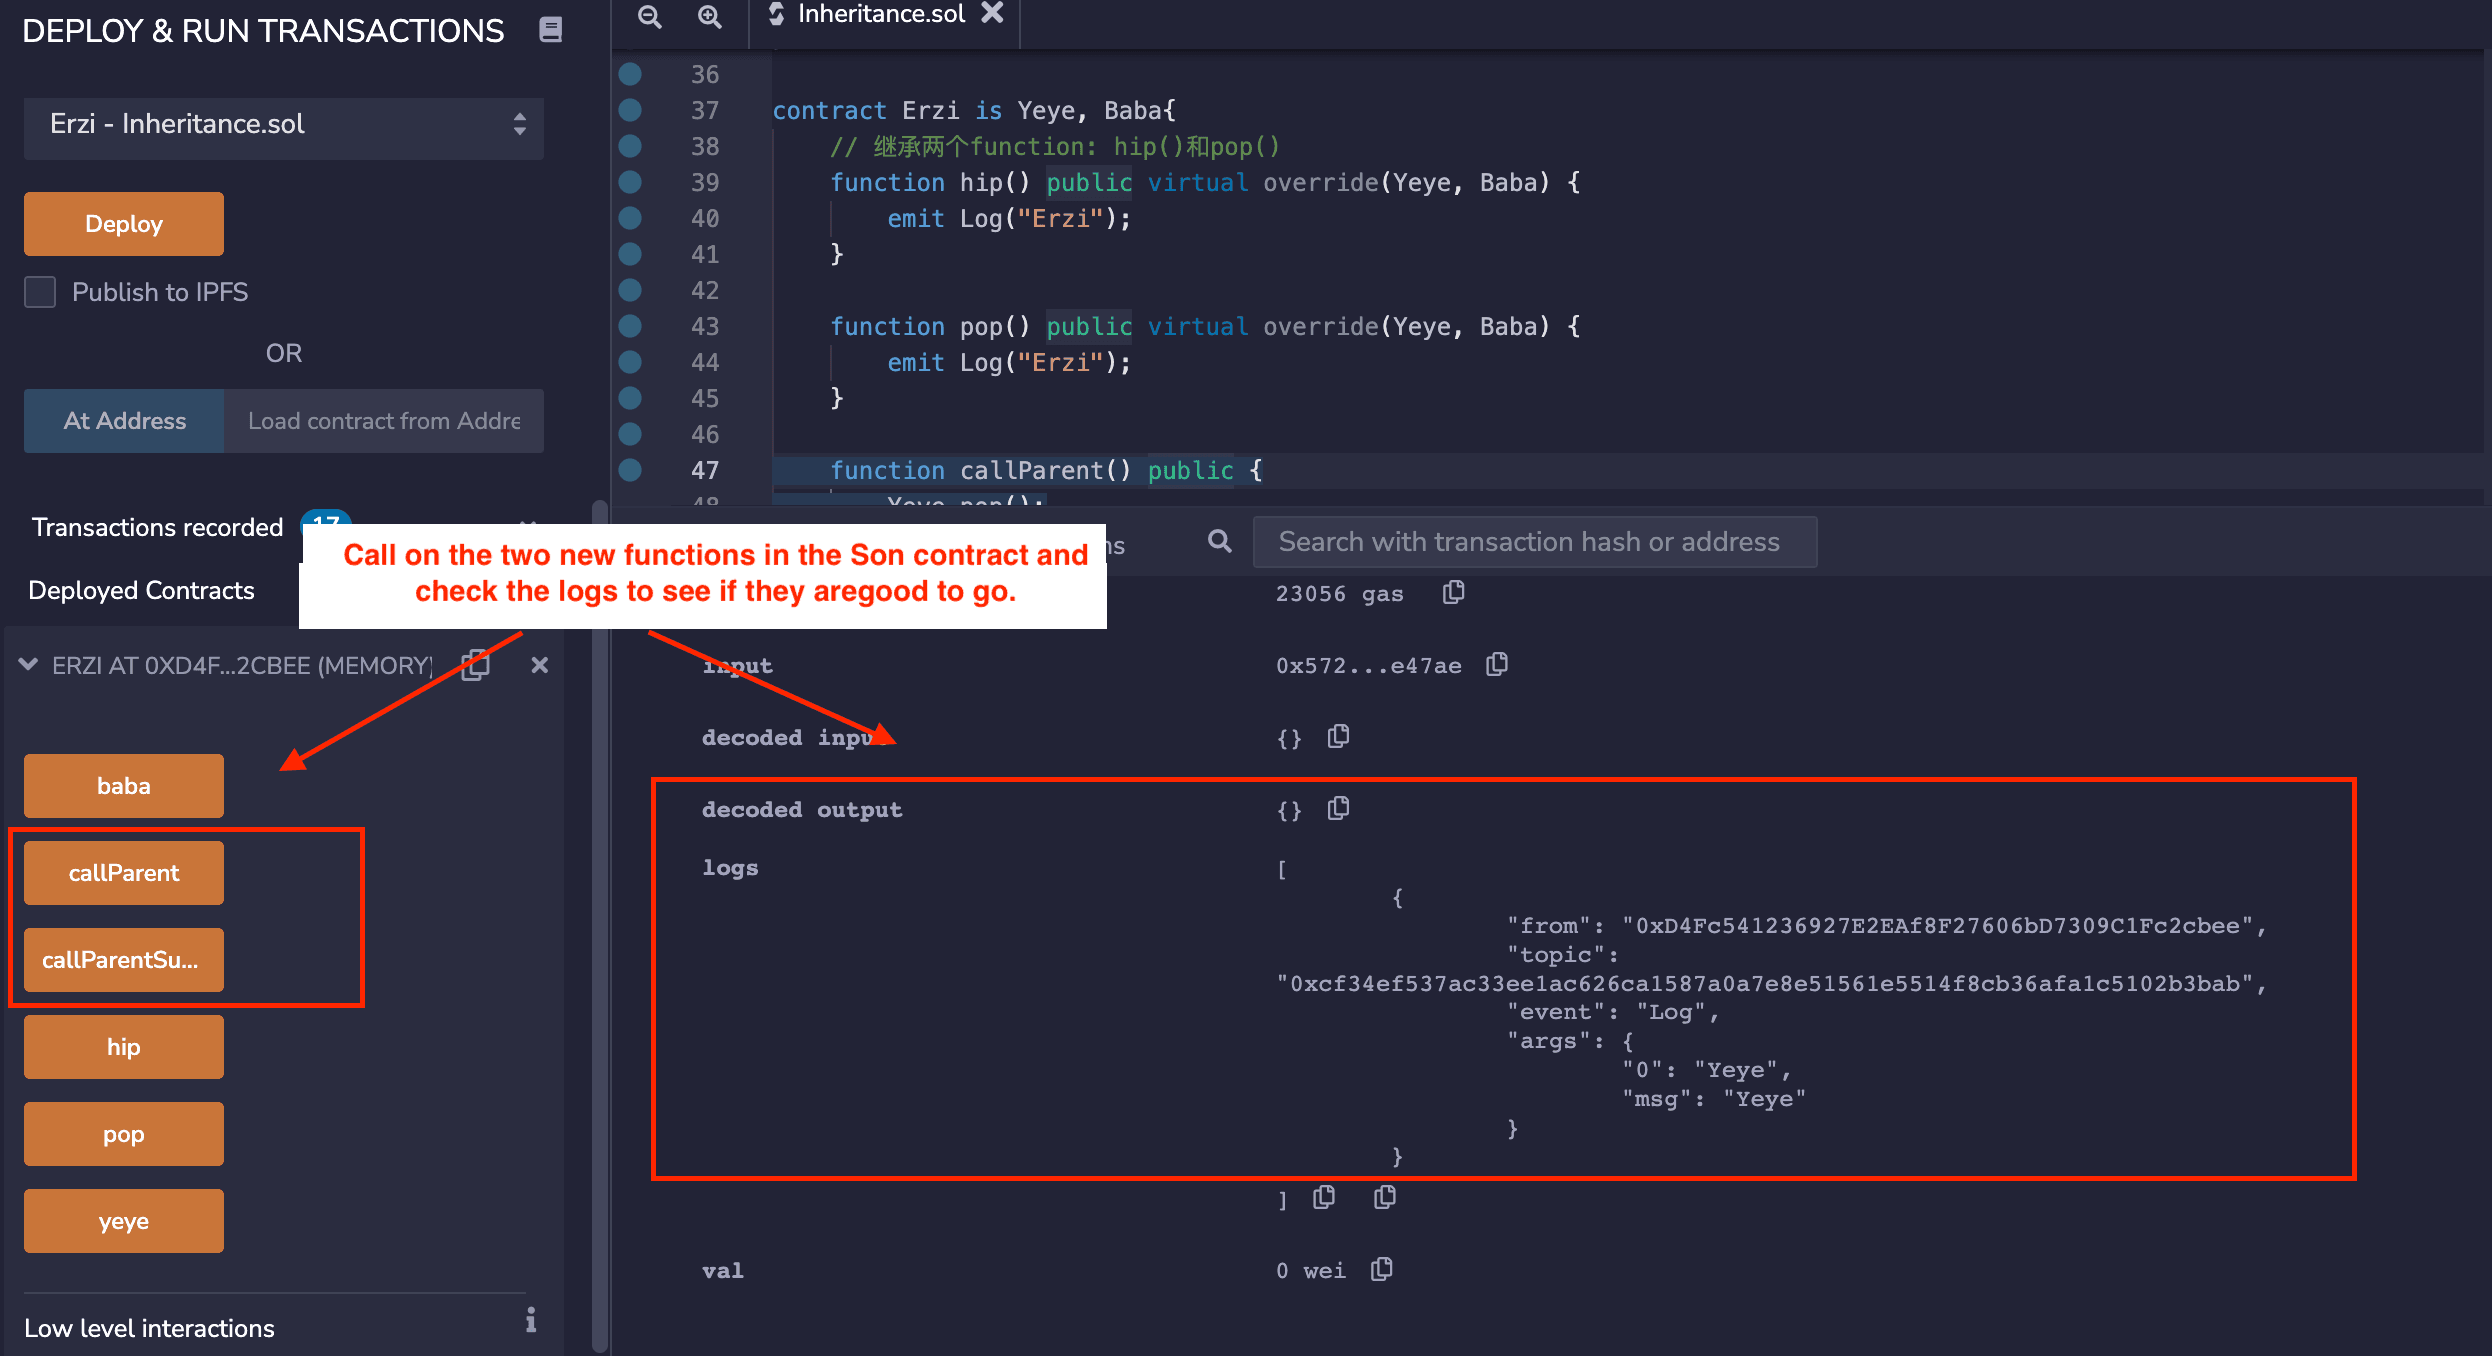Copy the deployed Erzi contract address

point(476,665)
